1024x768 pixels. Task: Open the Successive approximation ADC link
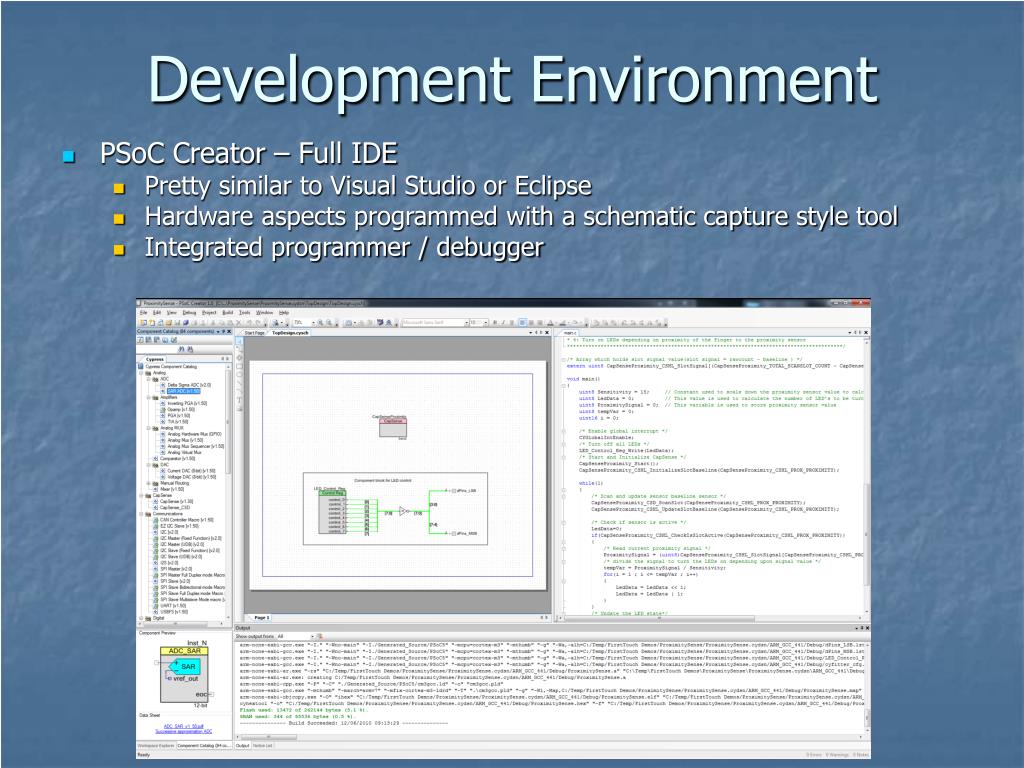(x=184, y=732)
